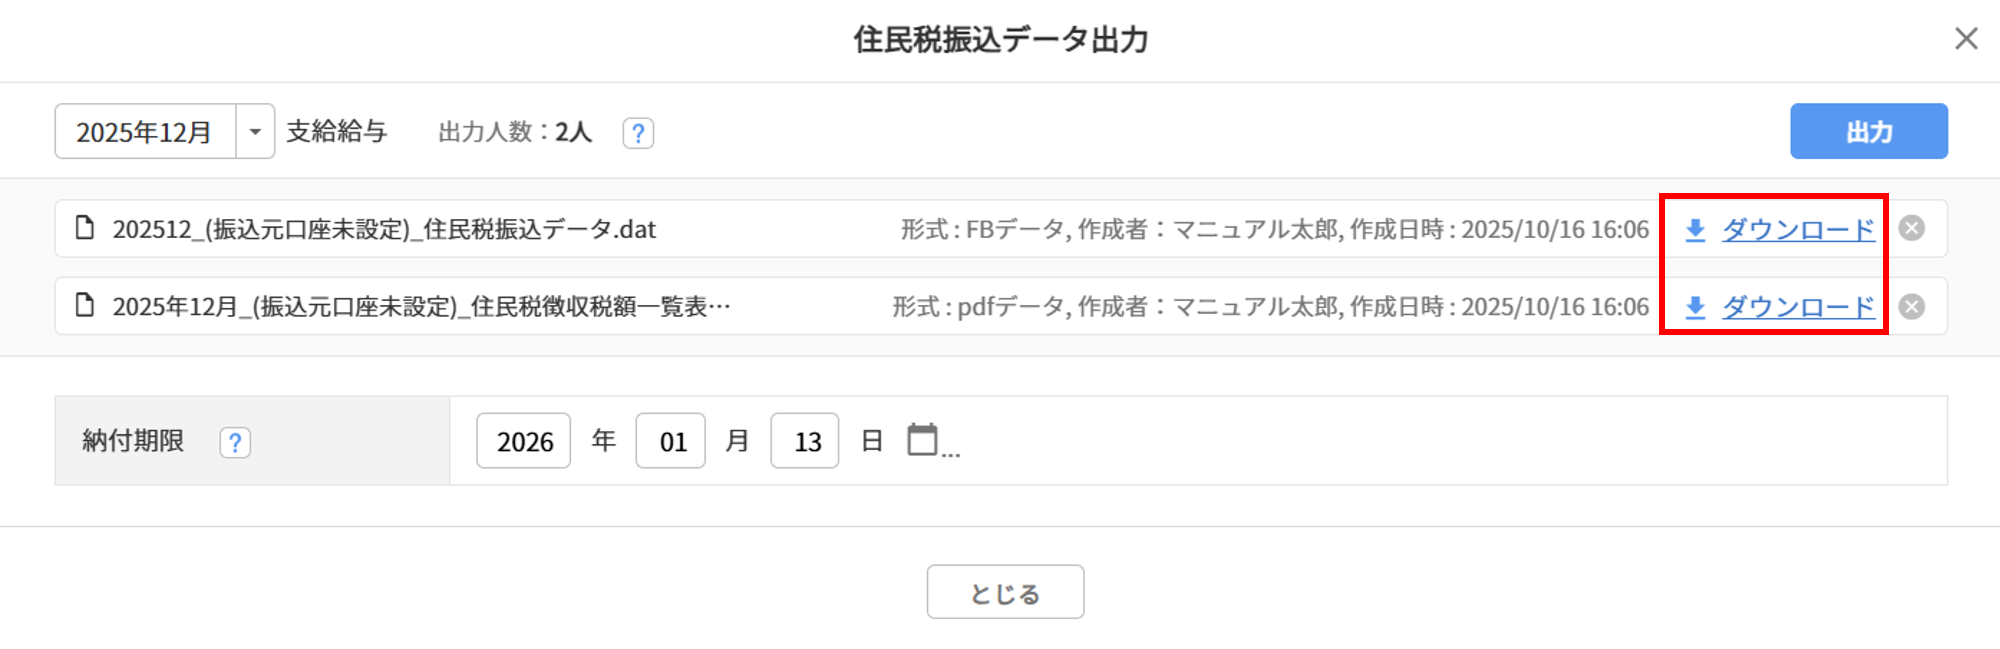Viewport: 2000px width, 649px height.
Task: Expand the 2025年12月 month dropdown arrow
Action: (x=255, y=132)
